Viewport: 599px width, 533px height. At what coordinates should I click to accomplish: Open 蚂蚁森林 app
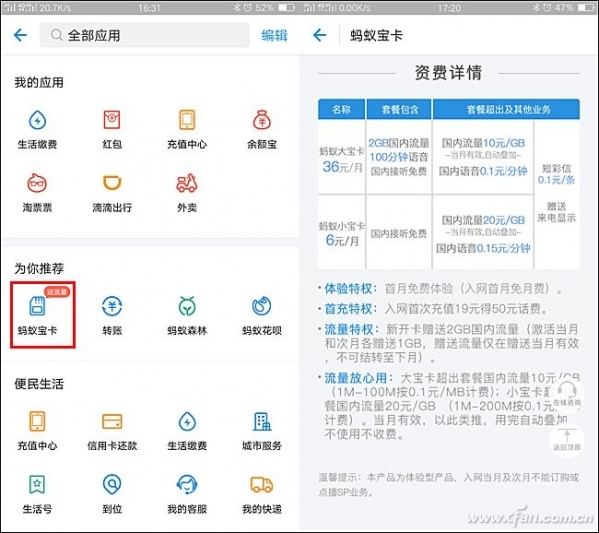[187, 315]
